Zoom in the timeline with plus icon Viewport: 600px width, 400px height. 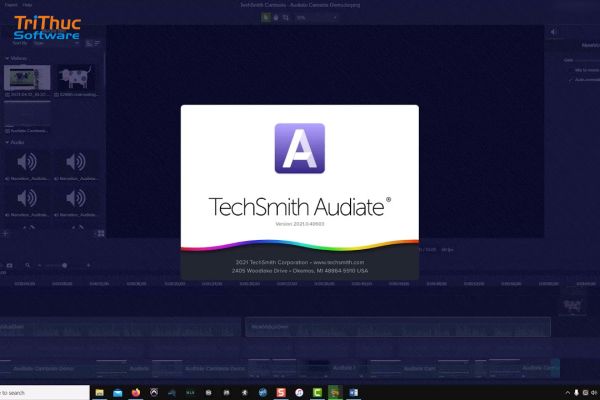[88, 265]
